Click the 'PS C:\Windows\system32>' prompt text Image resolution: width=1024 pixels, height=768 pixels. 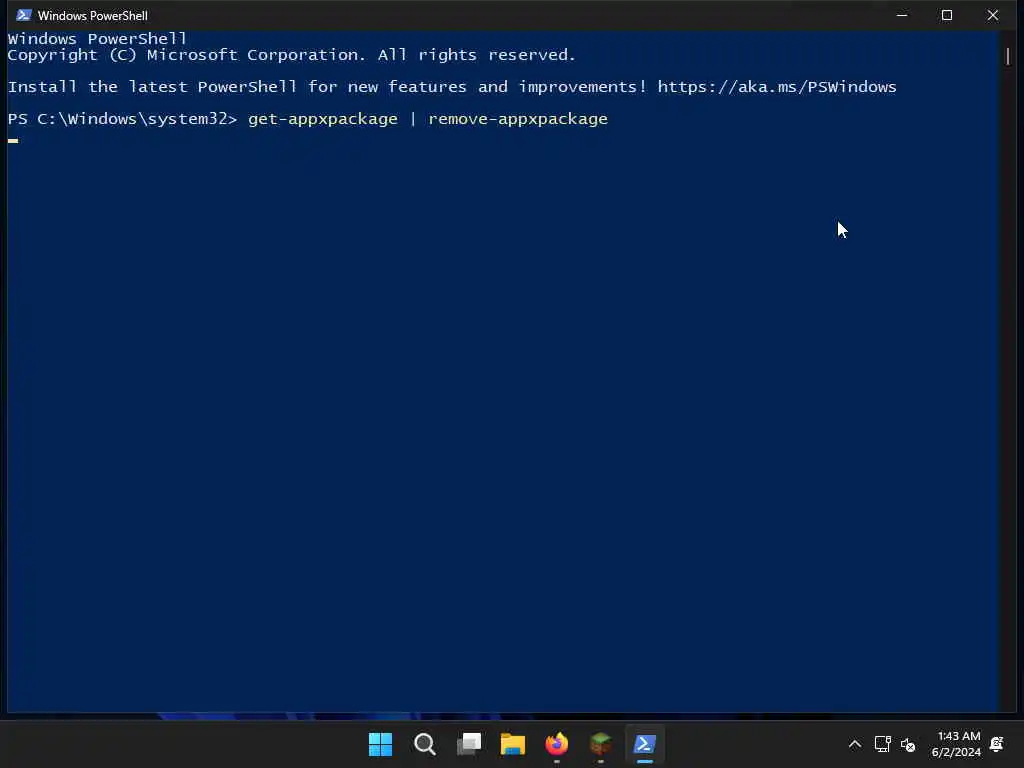tap(122, 119)
